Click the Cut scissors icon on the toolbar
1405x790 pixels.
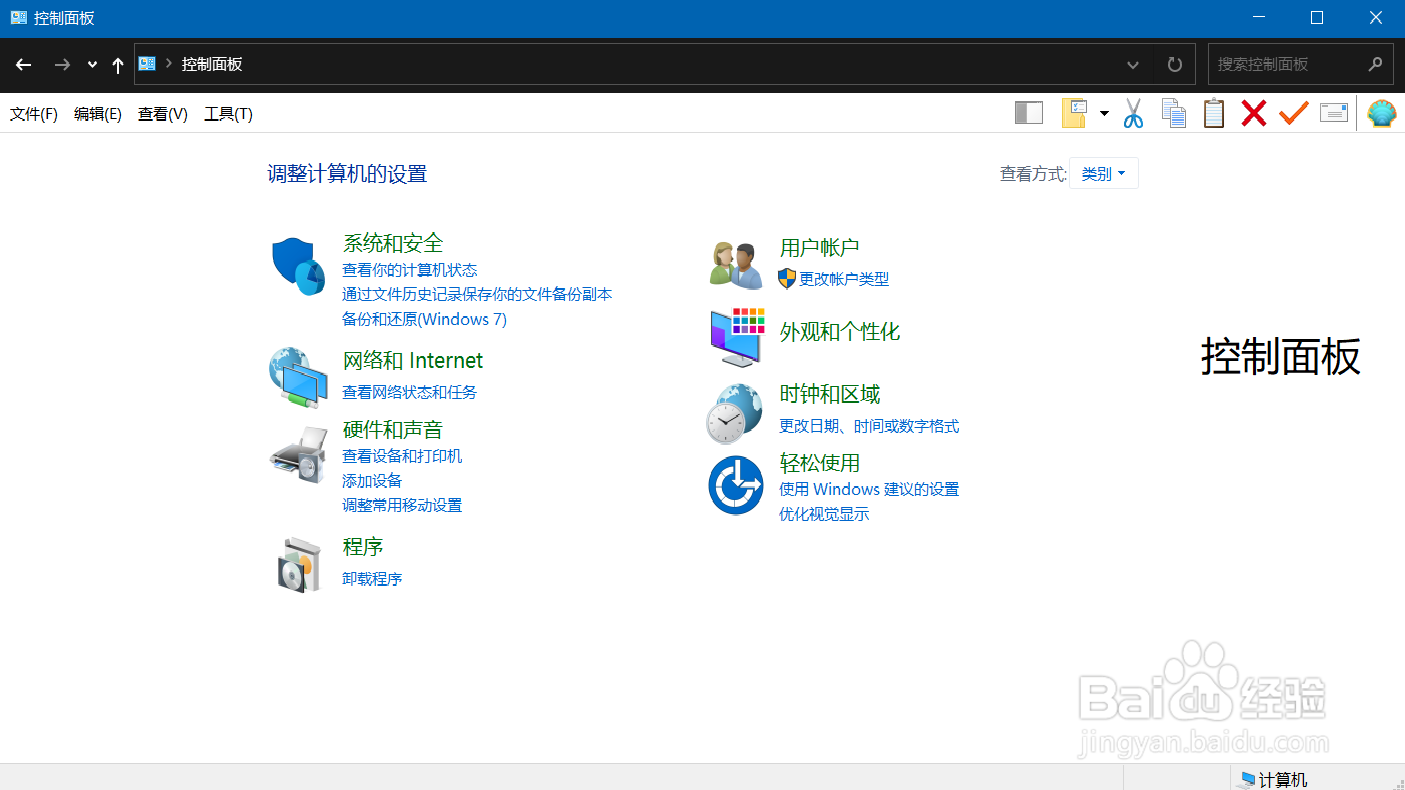click(x=1133, y=113)
